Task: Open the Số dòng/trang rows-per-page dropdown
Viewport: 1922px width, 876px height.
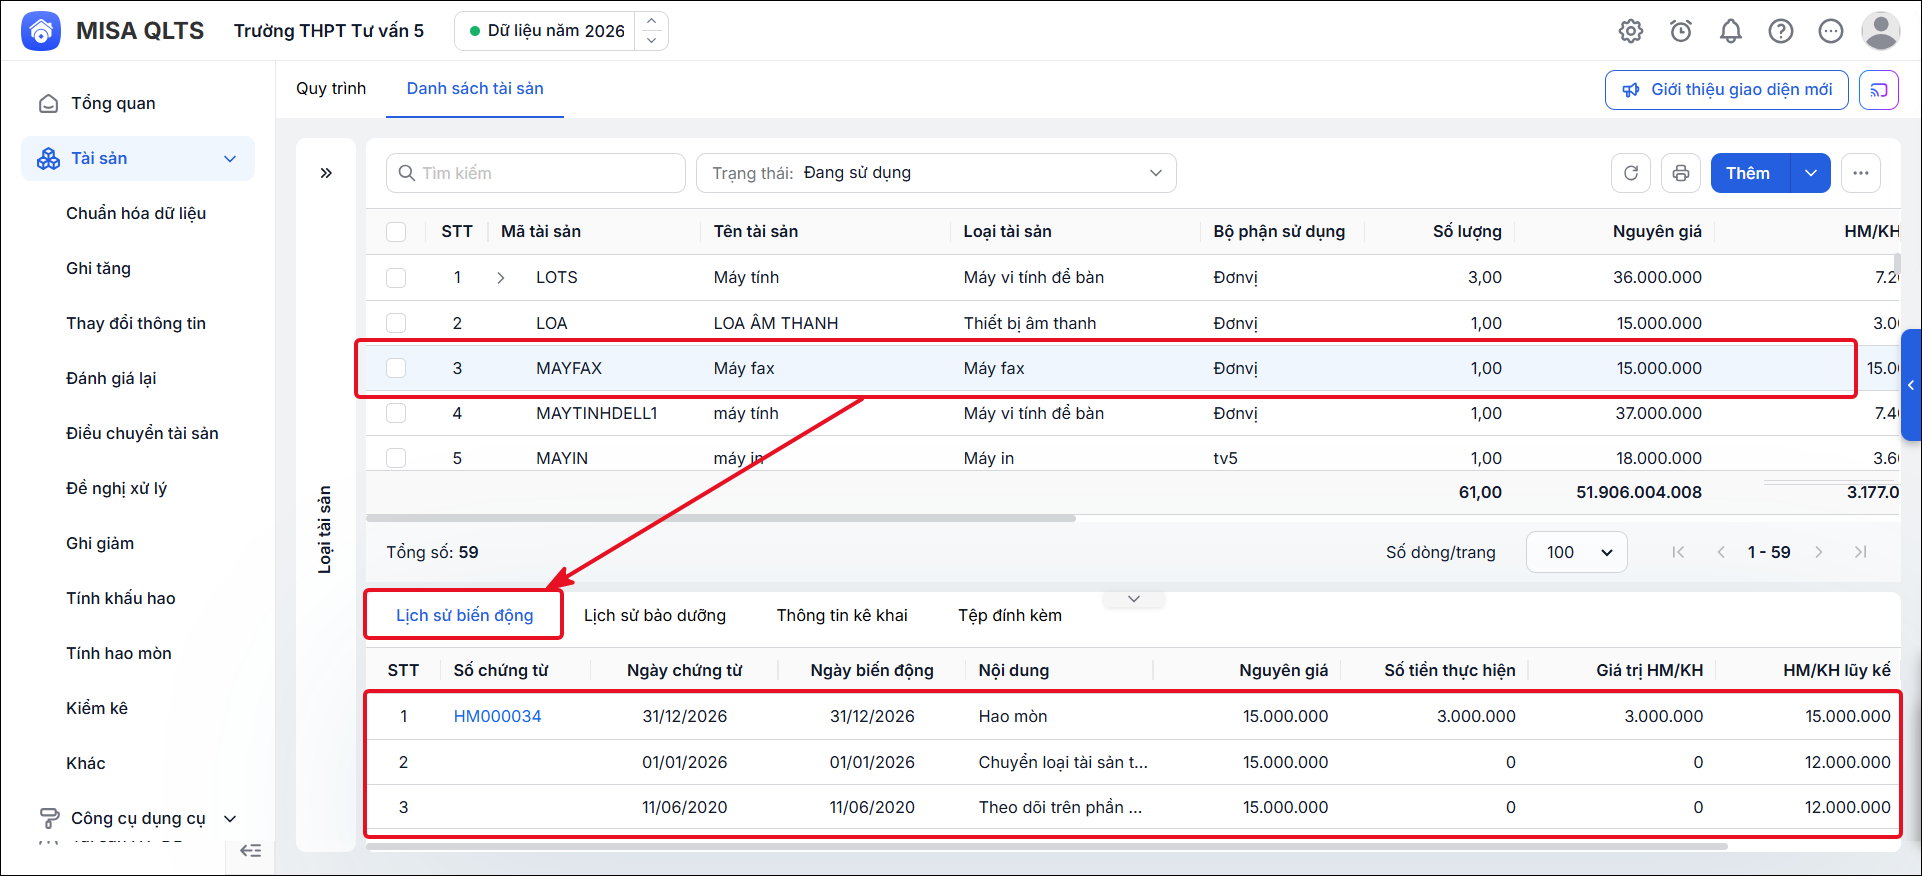Action: [x=1577, y=552]
